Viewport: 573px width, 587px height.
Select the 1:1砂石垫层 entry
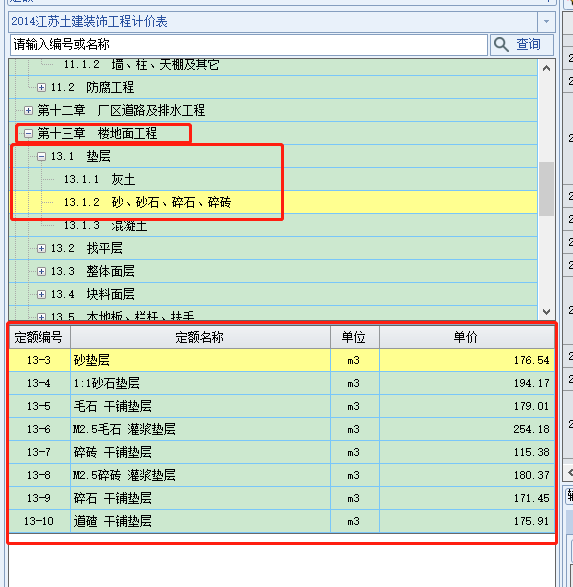[200, 383]
